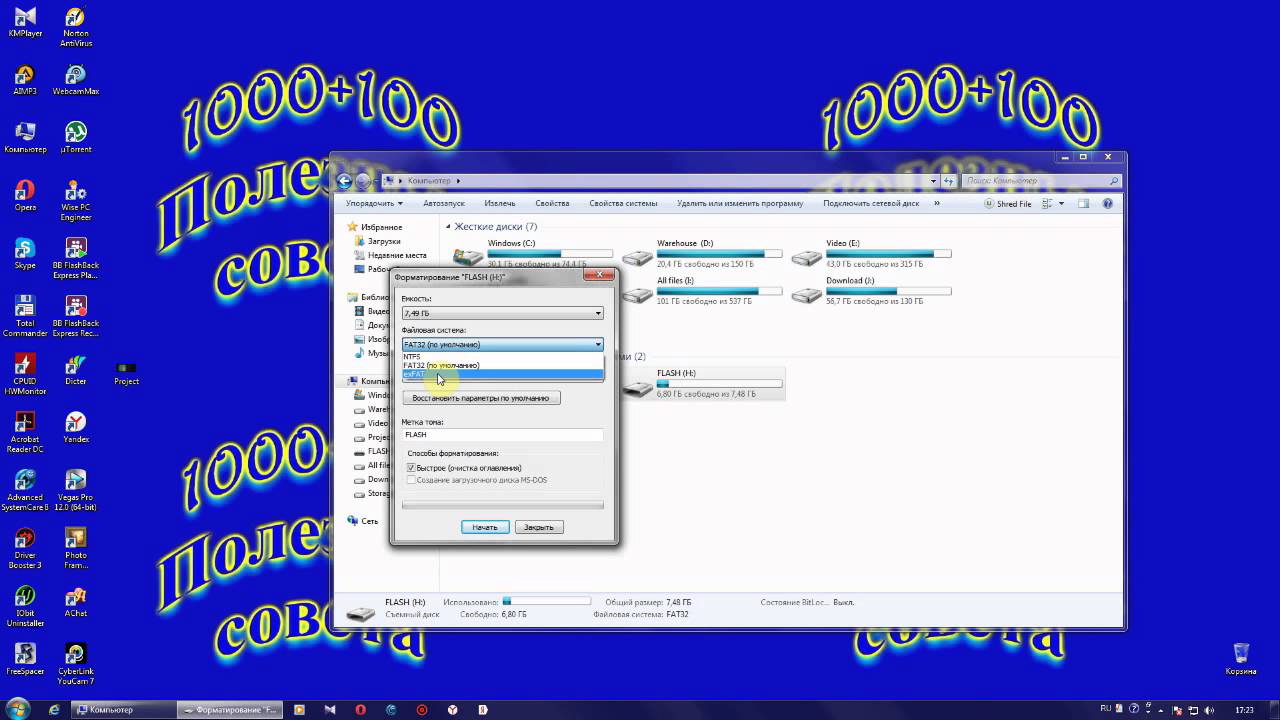
Task: Collapse the Файловая система combo box
Action: (502, 344)
